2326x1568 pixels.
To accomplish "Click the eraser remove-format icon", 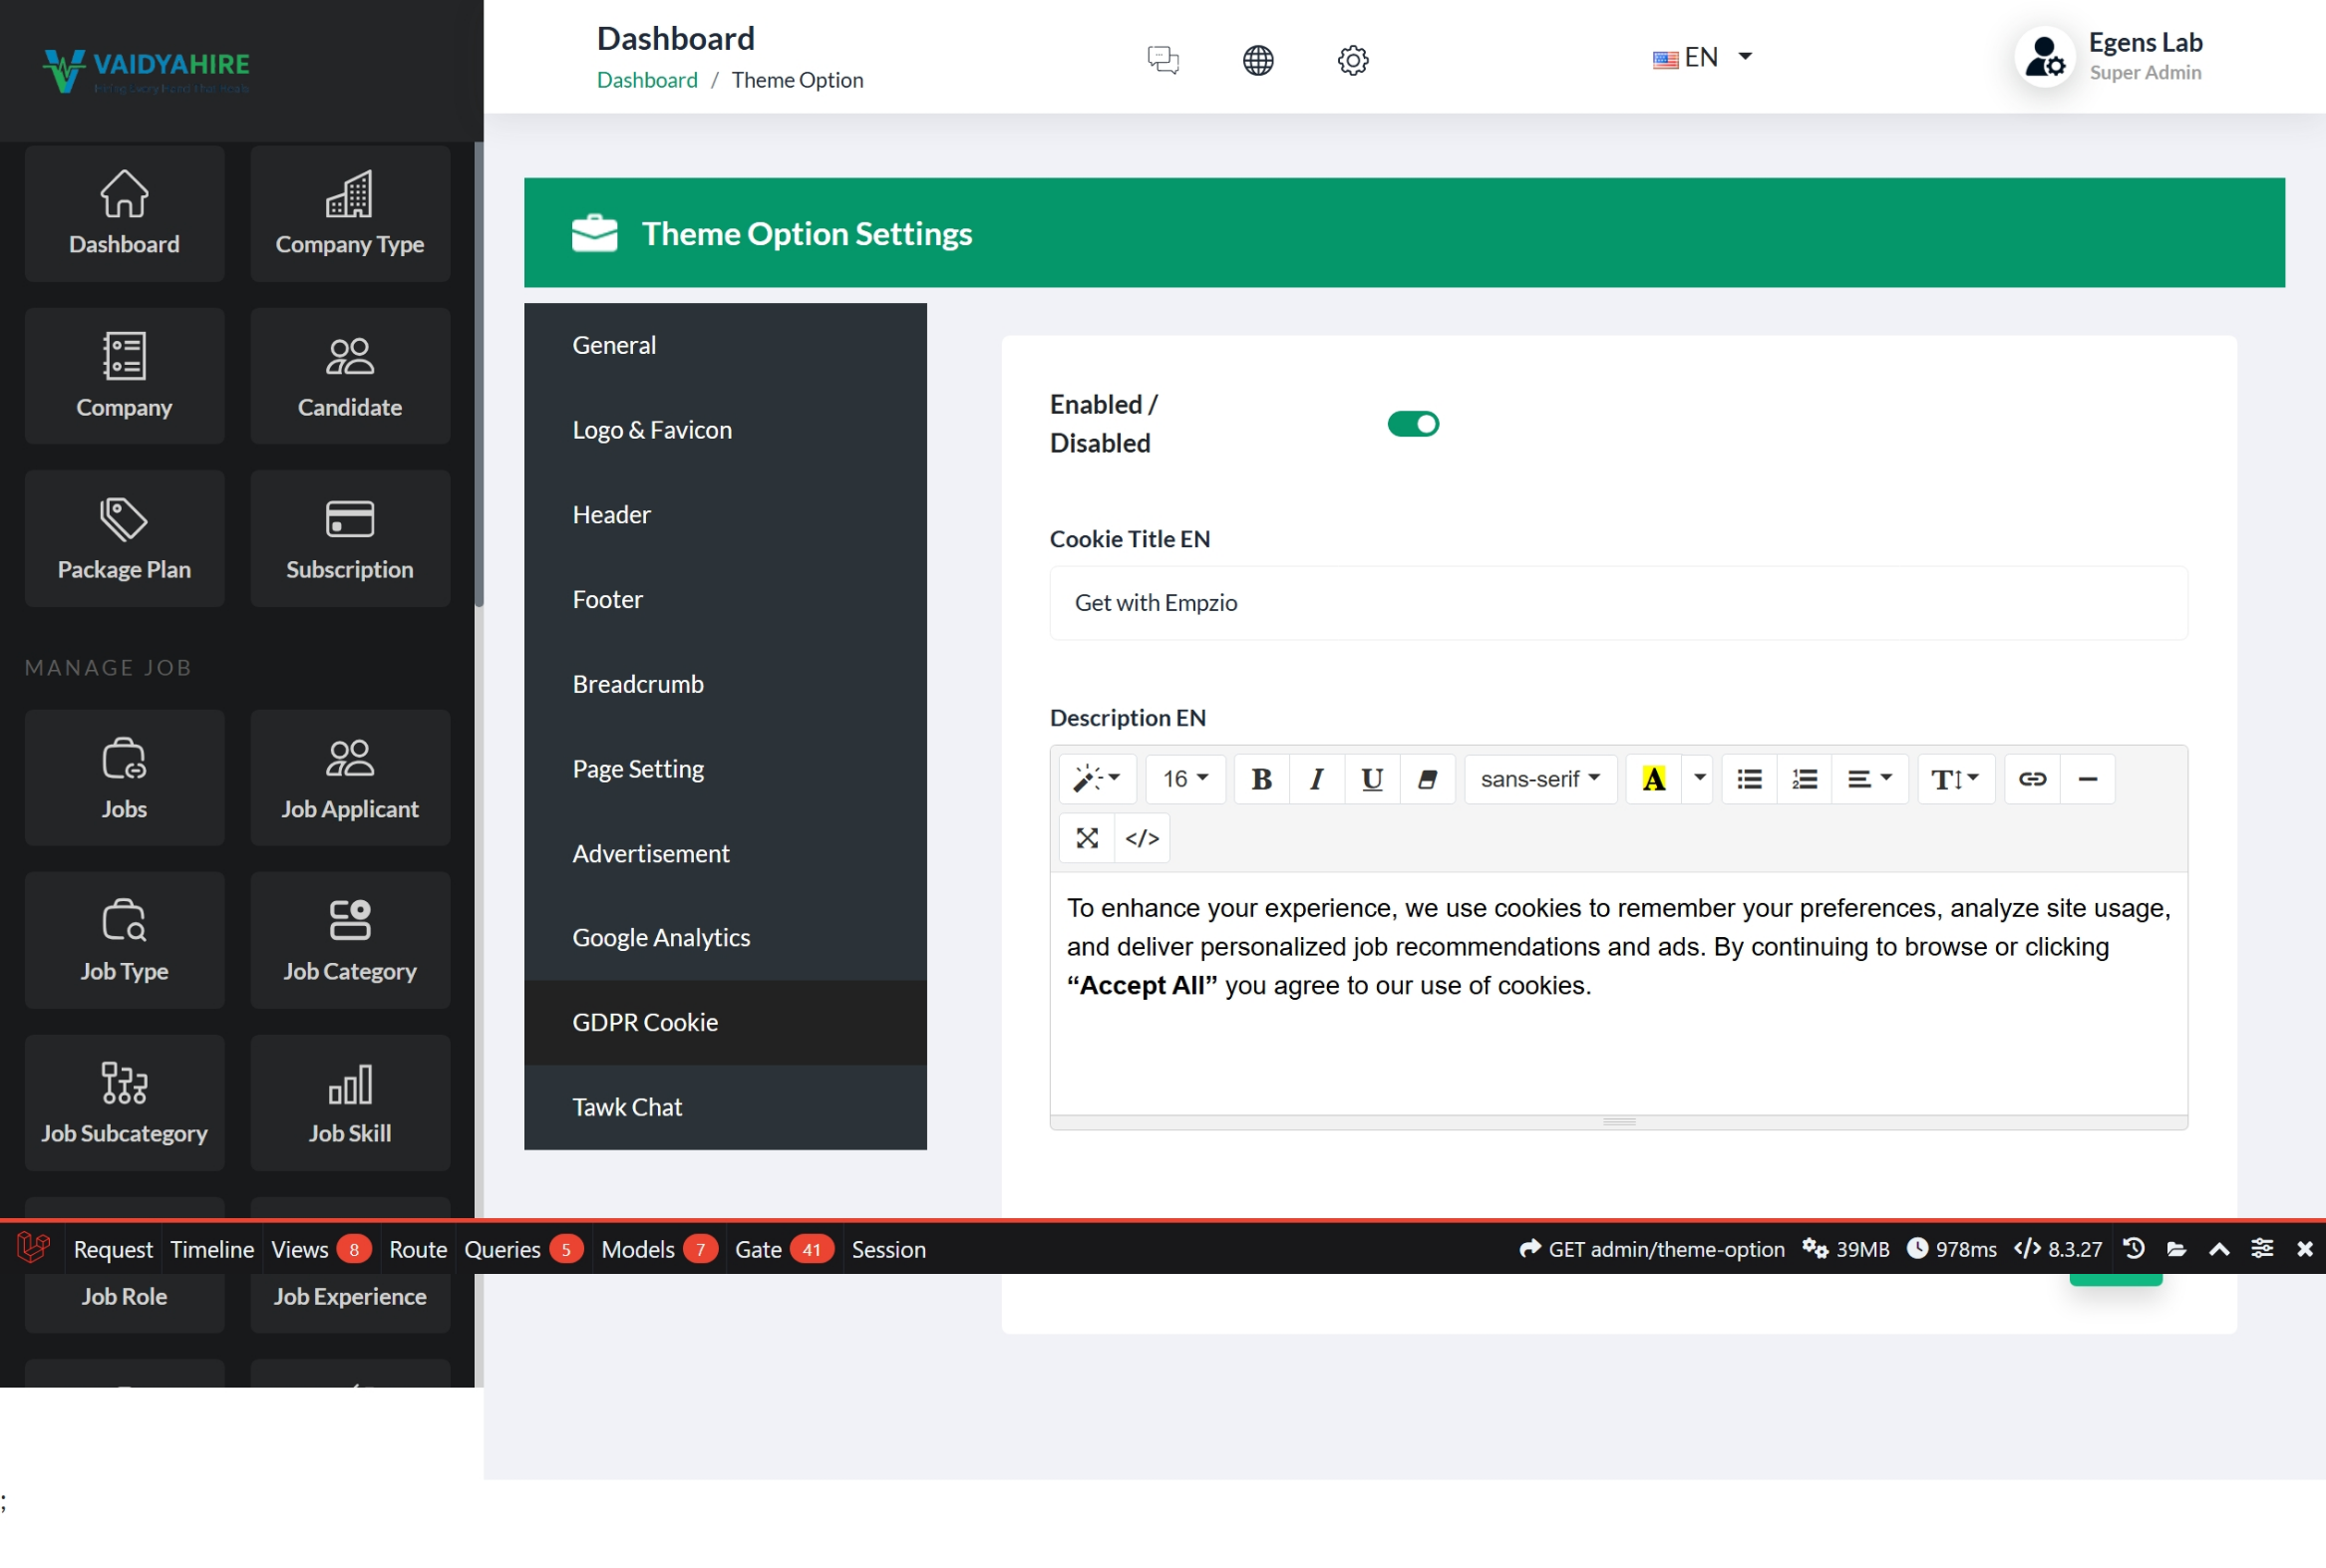I will [x=1427, y=779].
